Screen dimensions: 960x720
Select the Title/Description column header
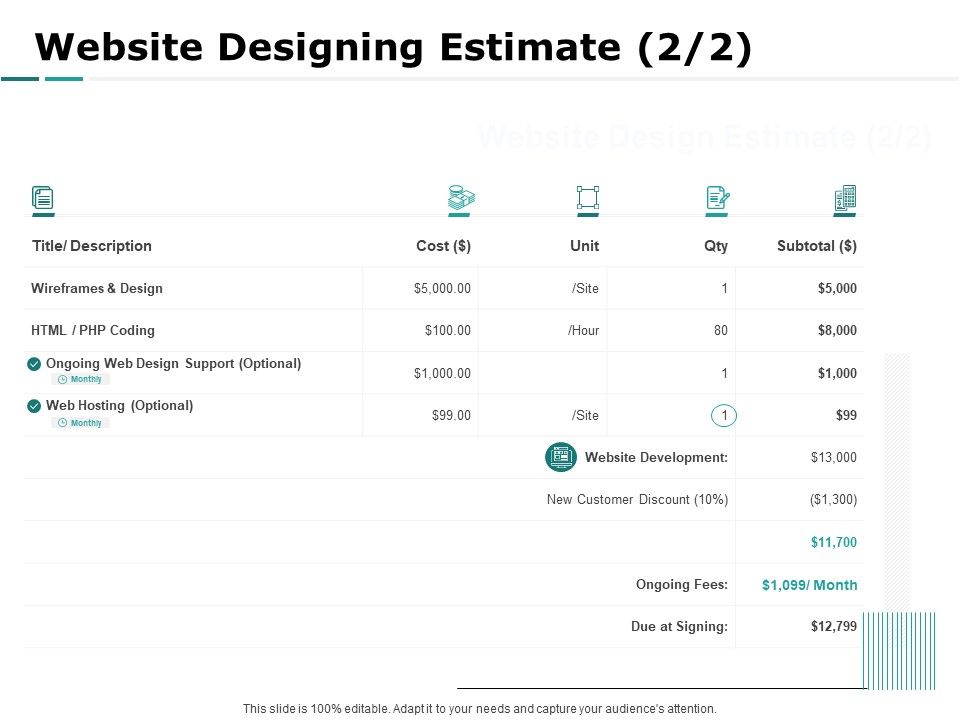(93, 246)
